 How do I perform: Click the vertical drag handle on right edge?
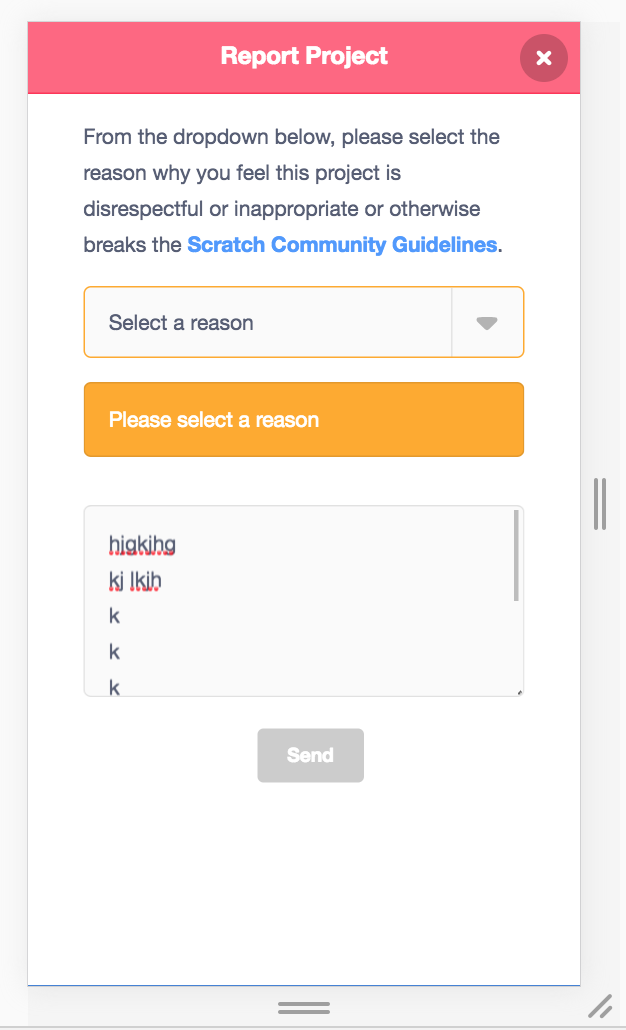[600, 506]
